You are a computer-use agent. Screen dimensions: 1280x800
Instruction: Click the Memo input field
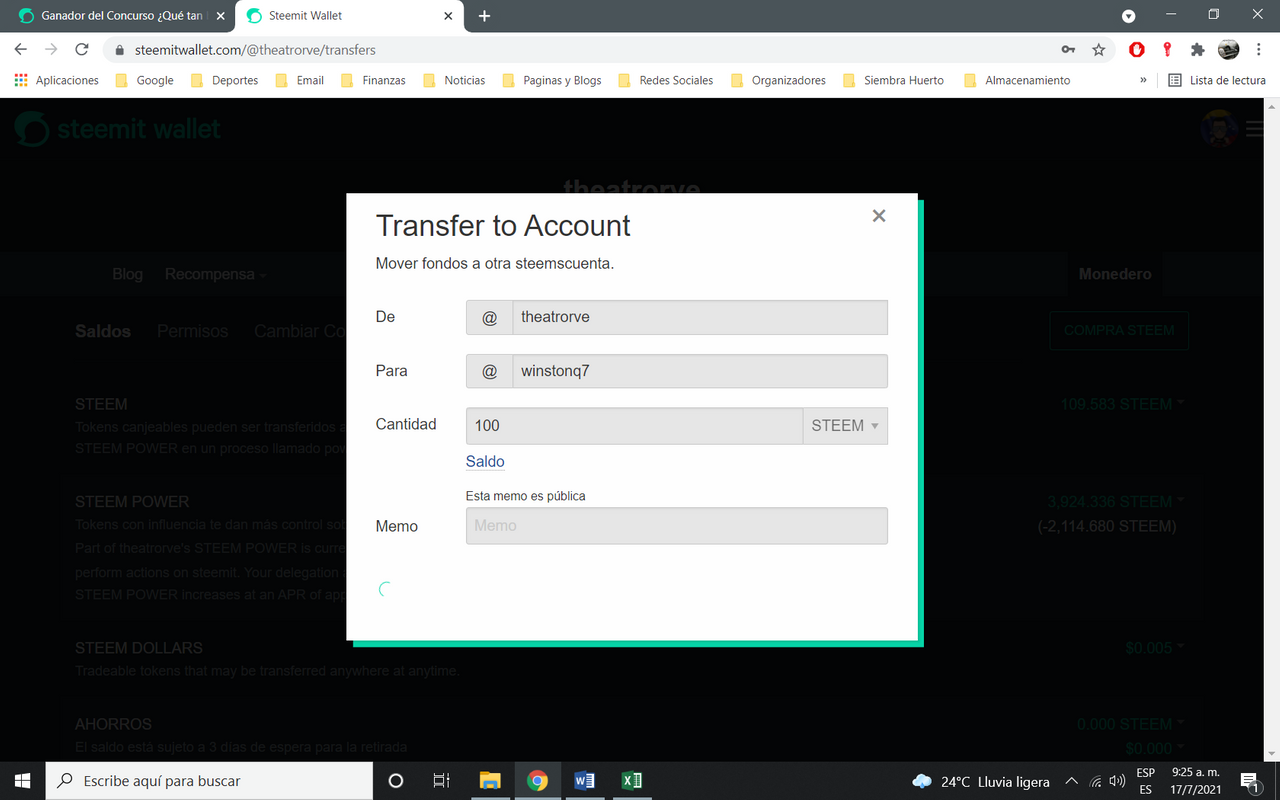pos(677,526)
